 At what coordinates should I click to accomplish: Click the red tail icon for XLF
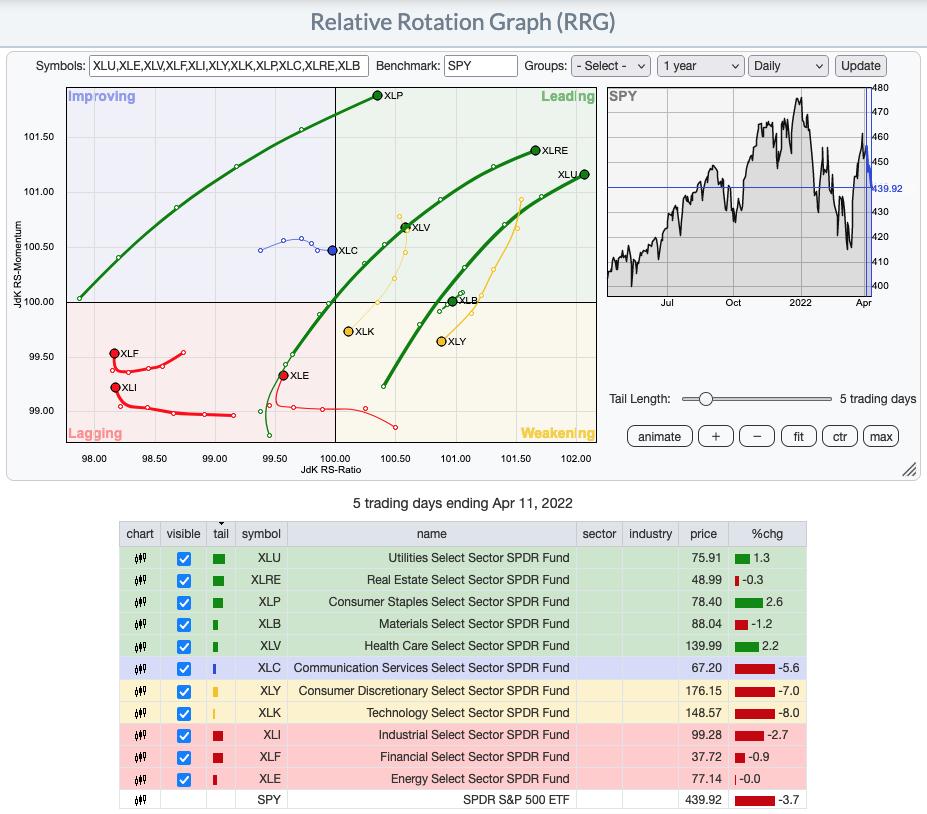[x=218, y=758]
